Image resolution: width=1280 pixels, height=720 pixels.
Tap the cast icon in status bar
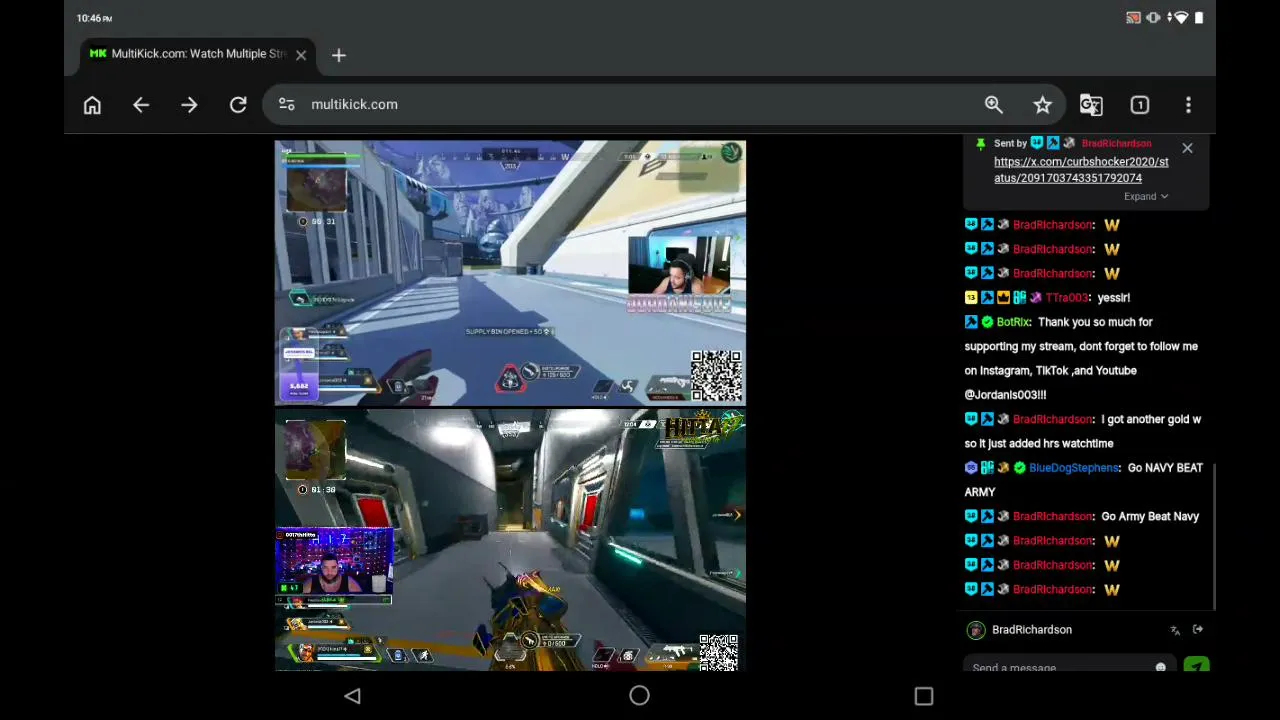coord(1133,18)
